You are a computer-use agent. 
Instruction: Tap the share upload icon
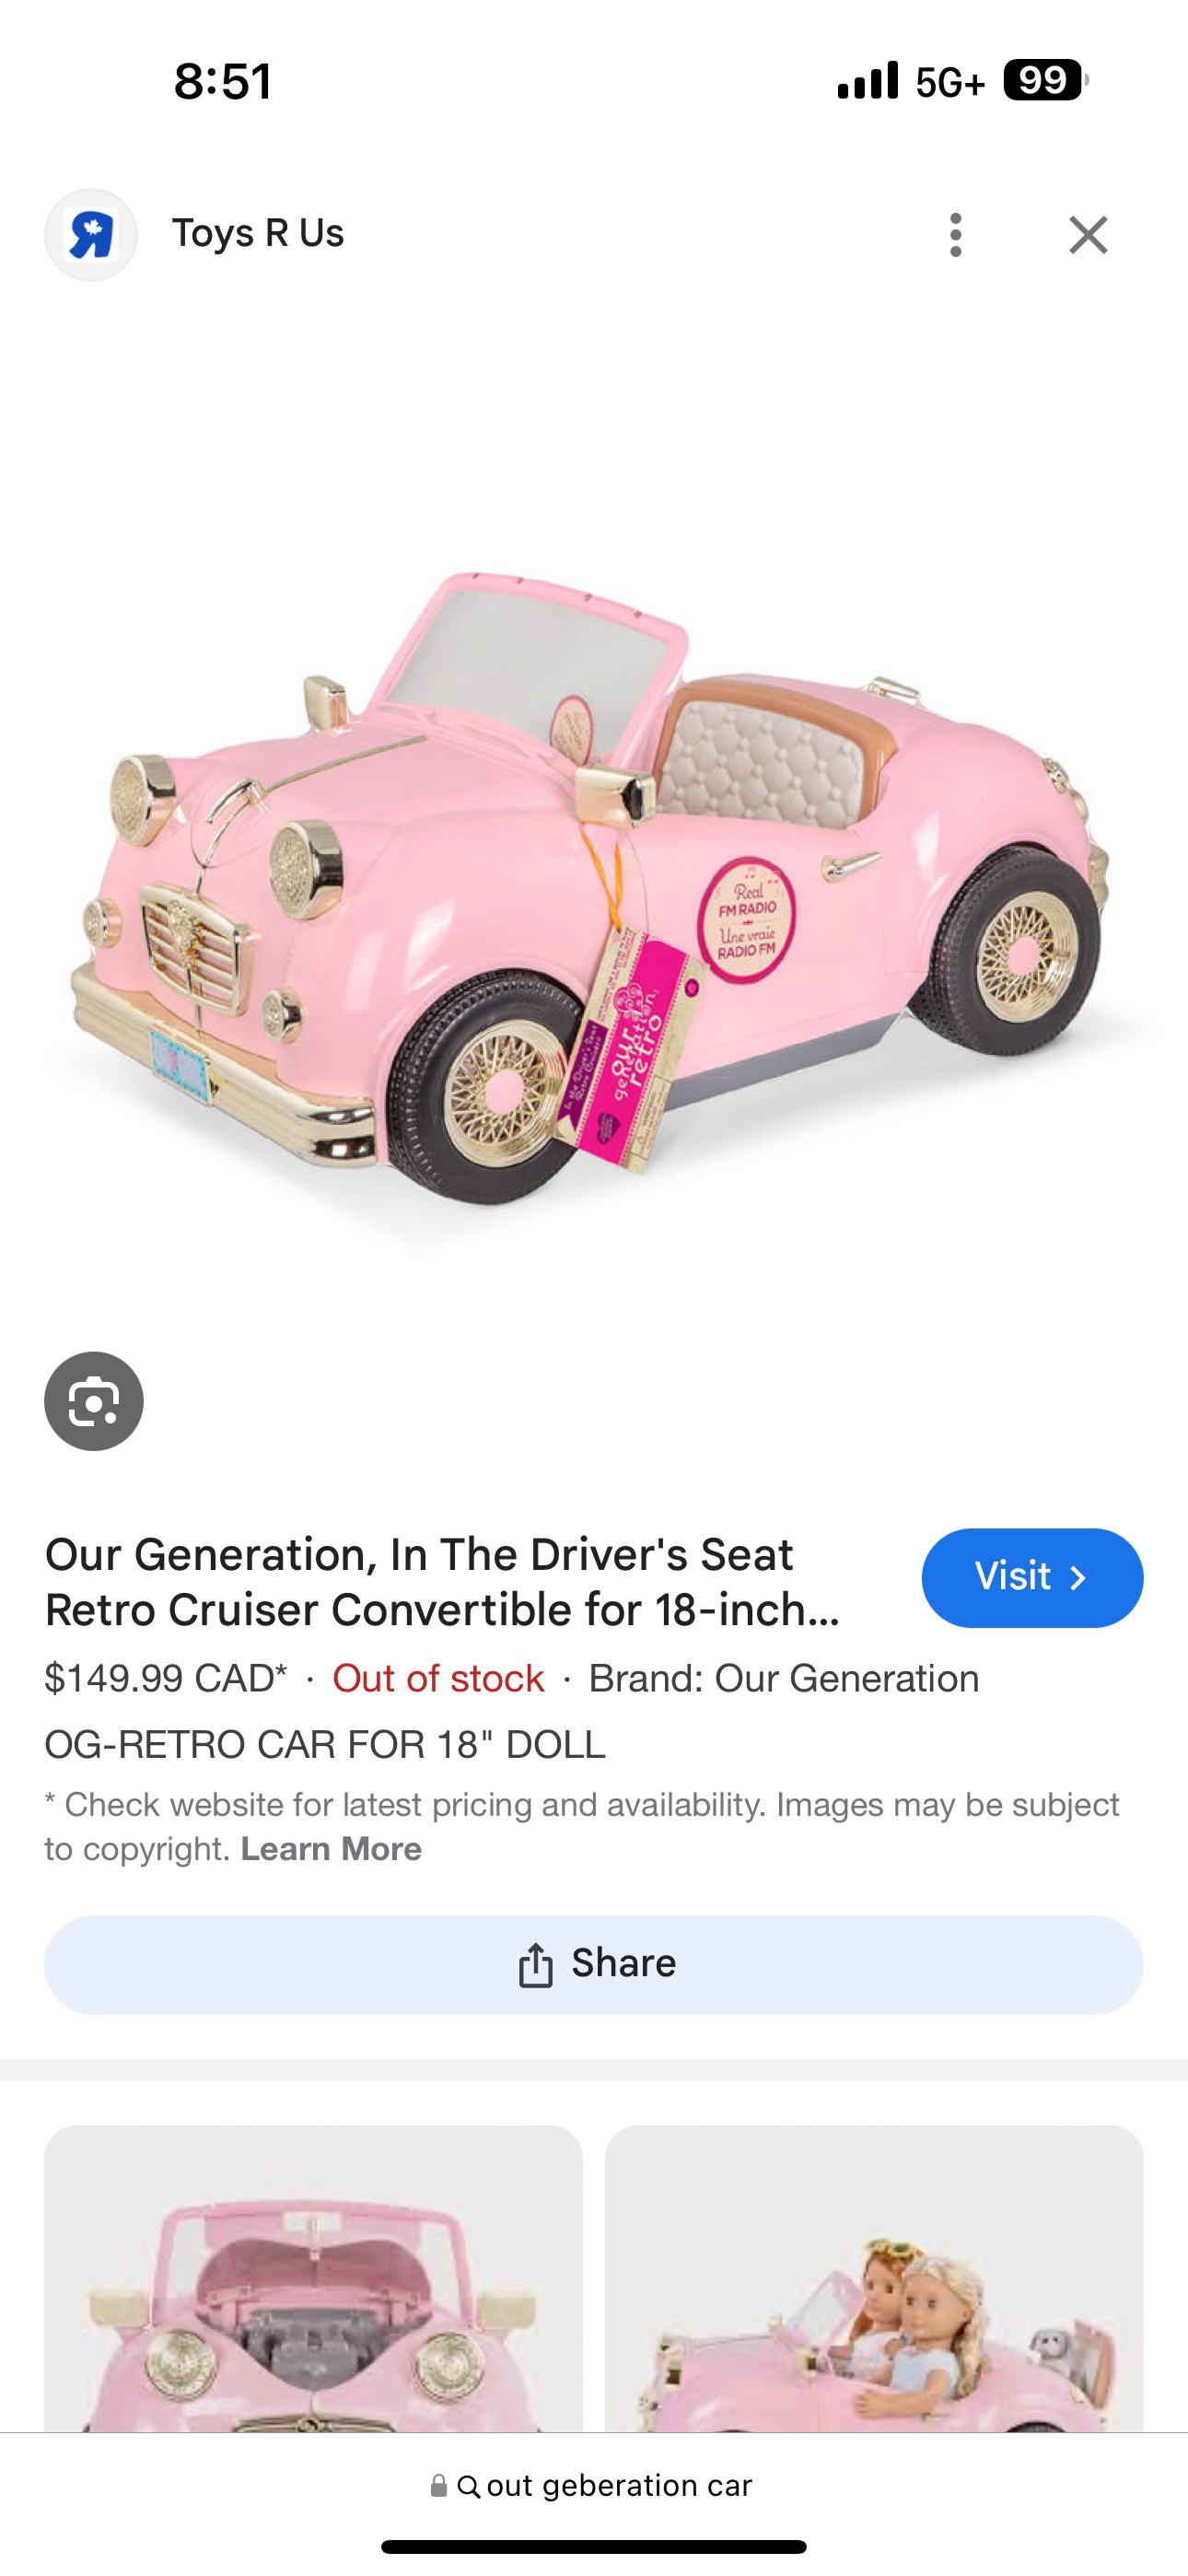click(x=536, y=1964)
